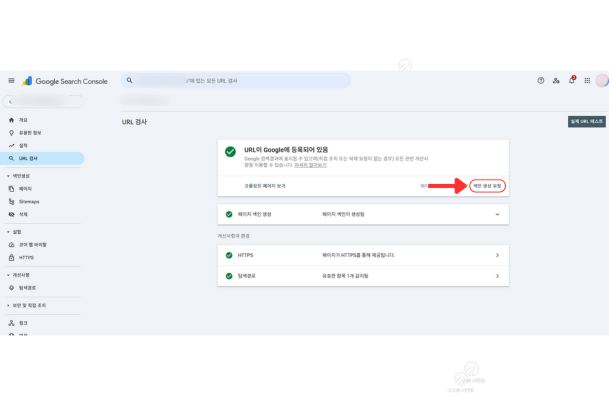Click the padlock icon for HTTPS in sidebar
This screenshot has height=406, width=609.
click(x=11, y=258)
